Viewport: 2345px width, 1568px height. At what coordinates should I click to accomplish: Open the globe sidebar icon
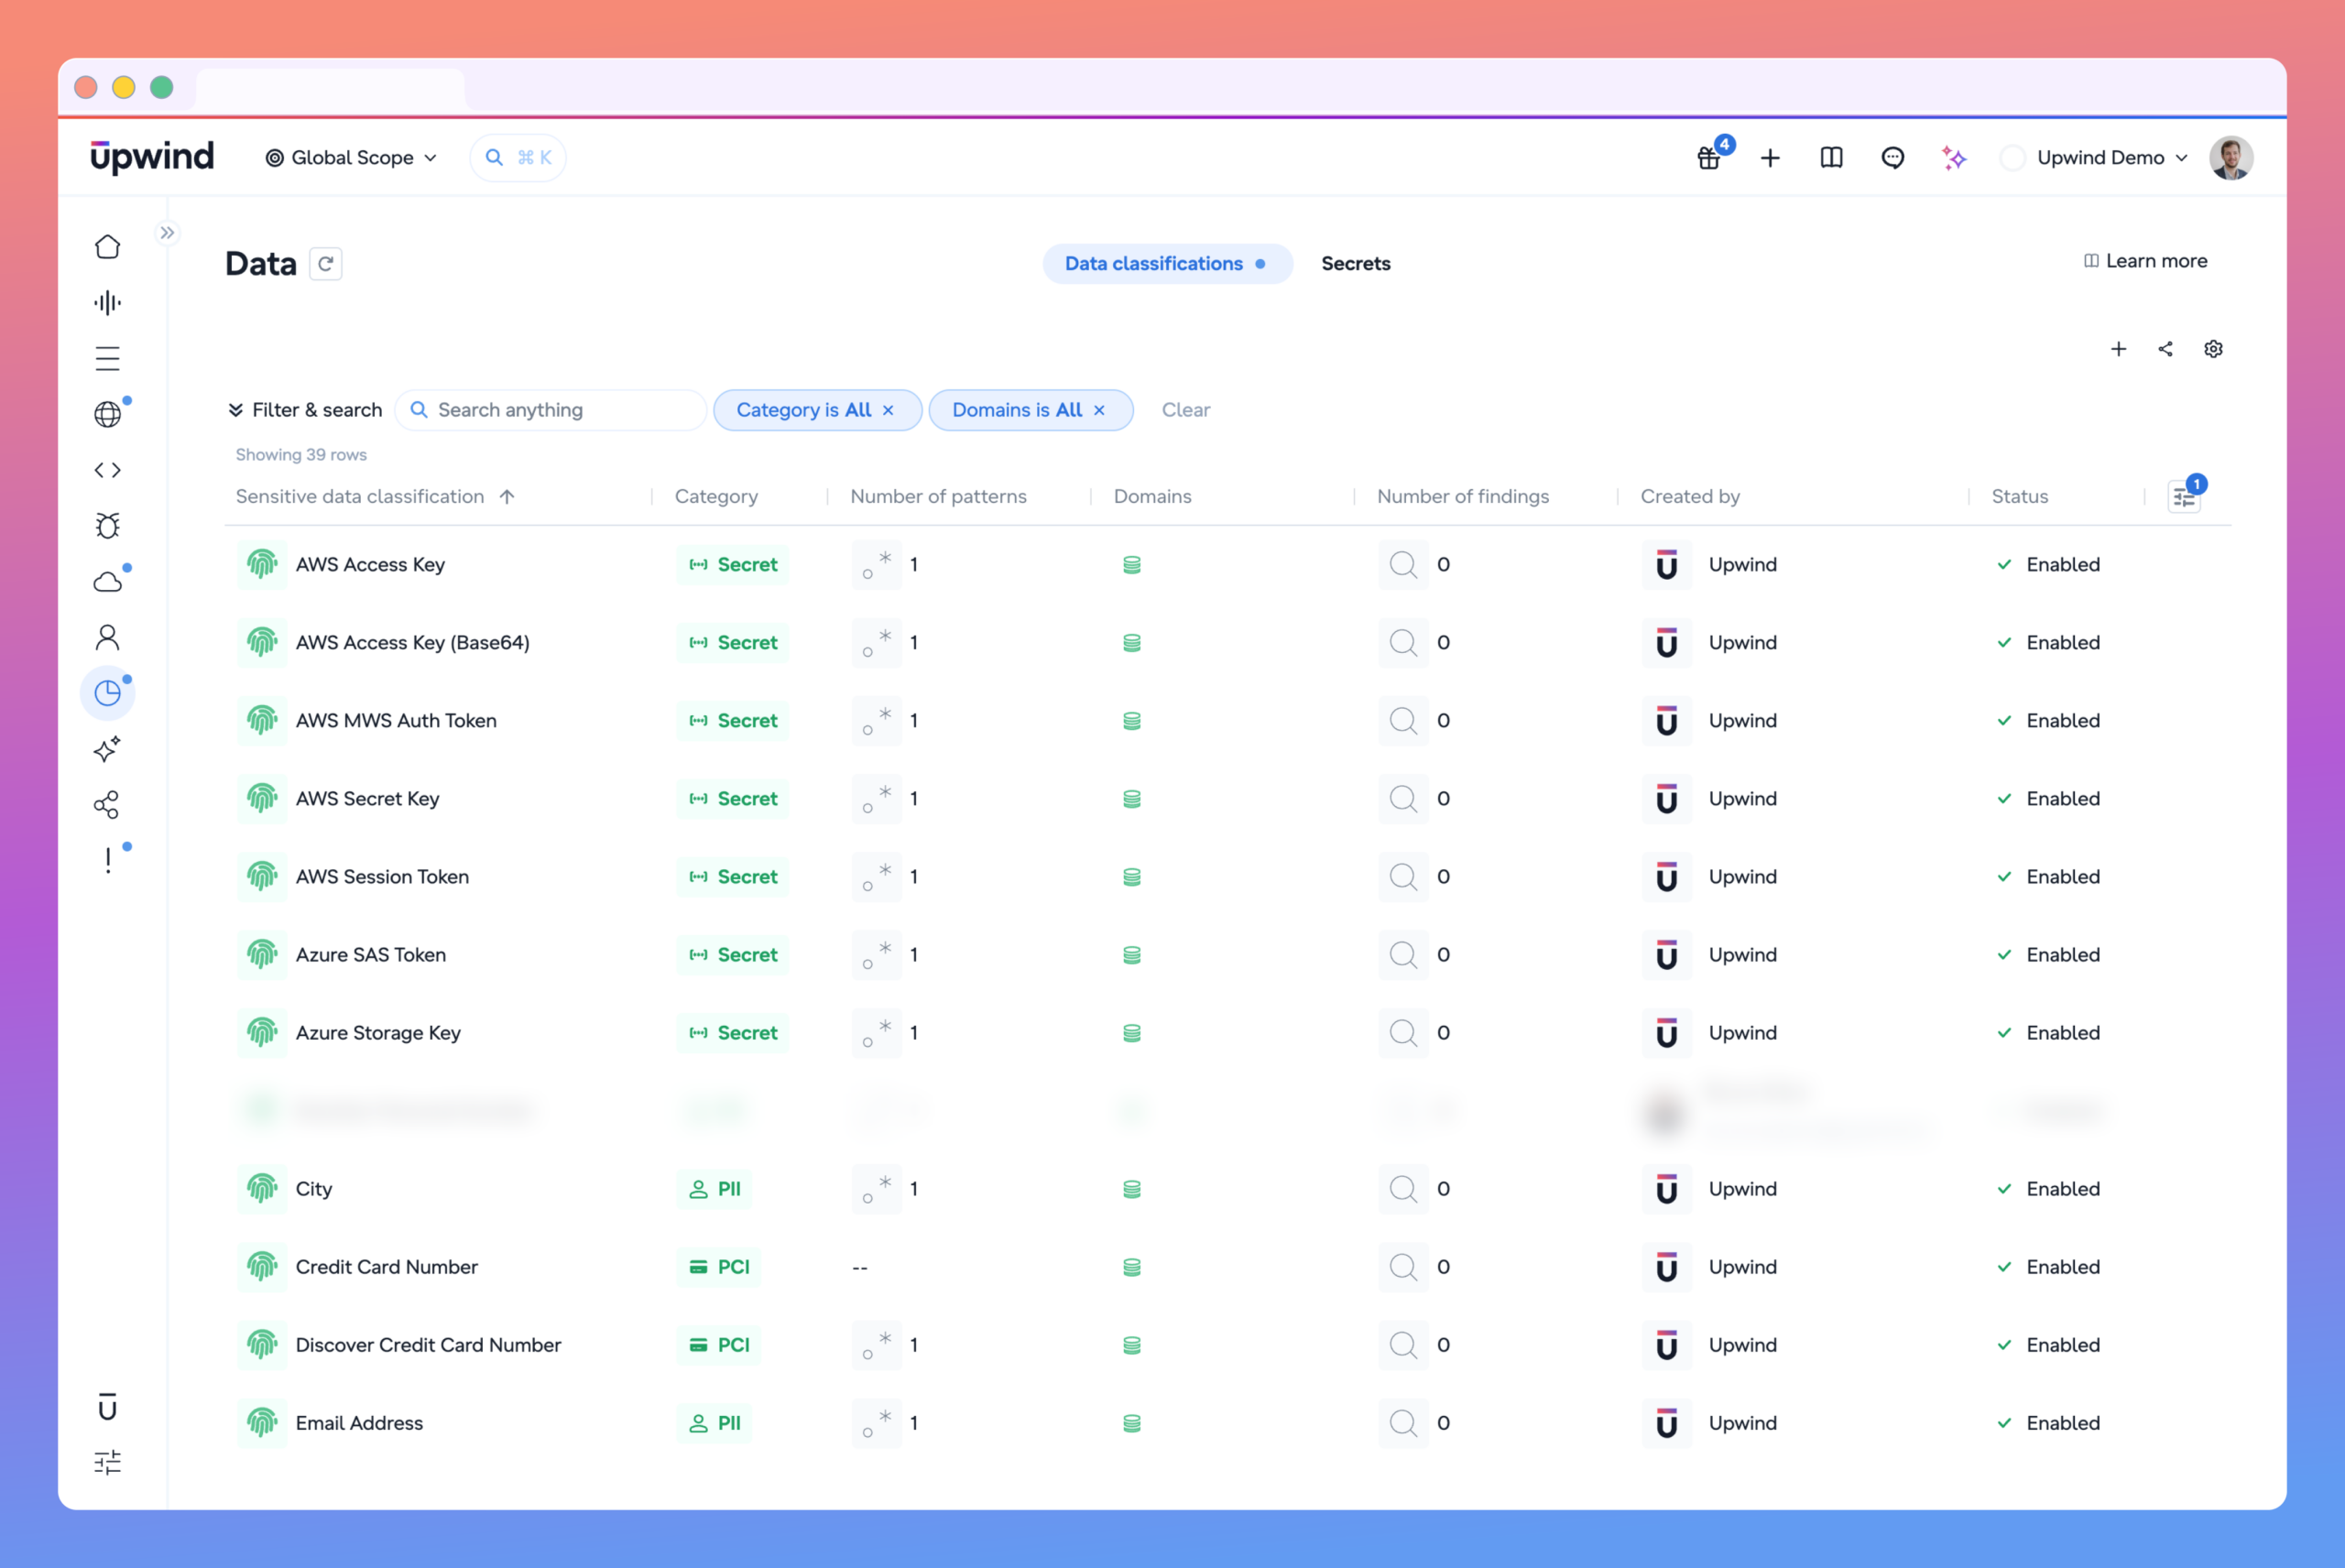(107, 414)
